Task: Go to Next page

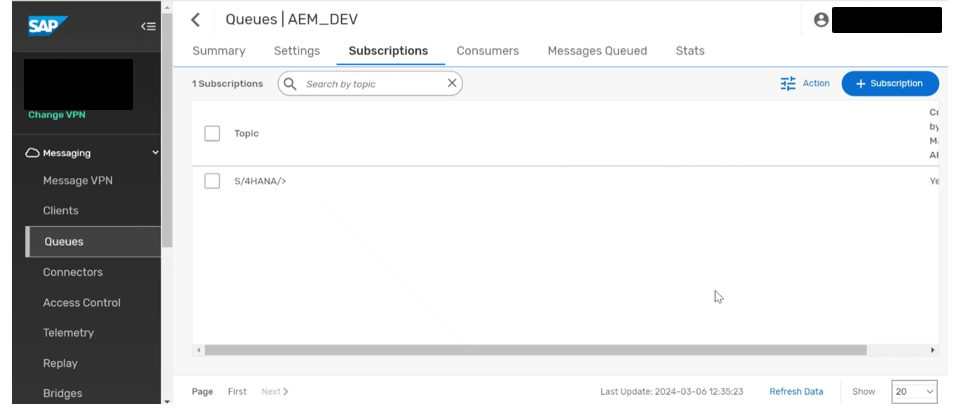Action: coord(274,391)
